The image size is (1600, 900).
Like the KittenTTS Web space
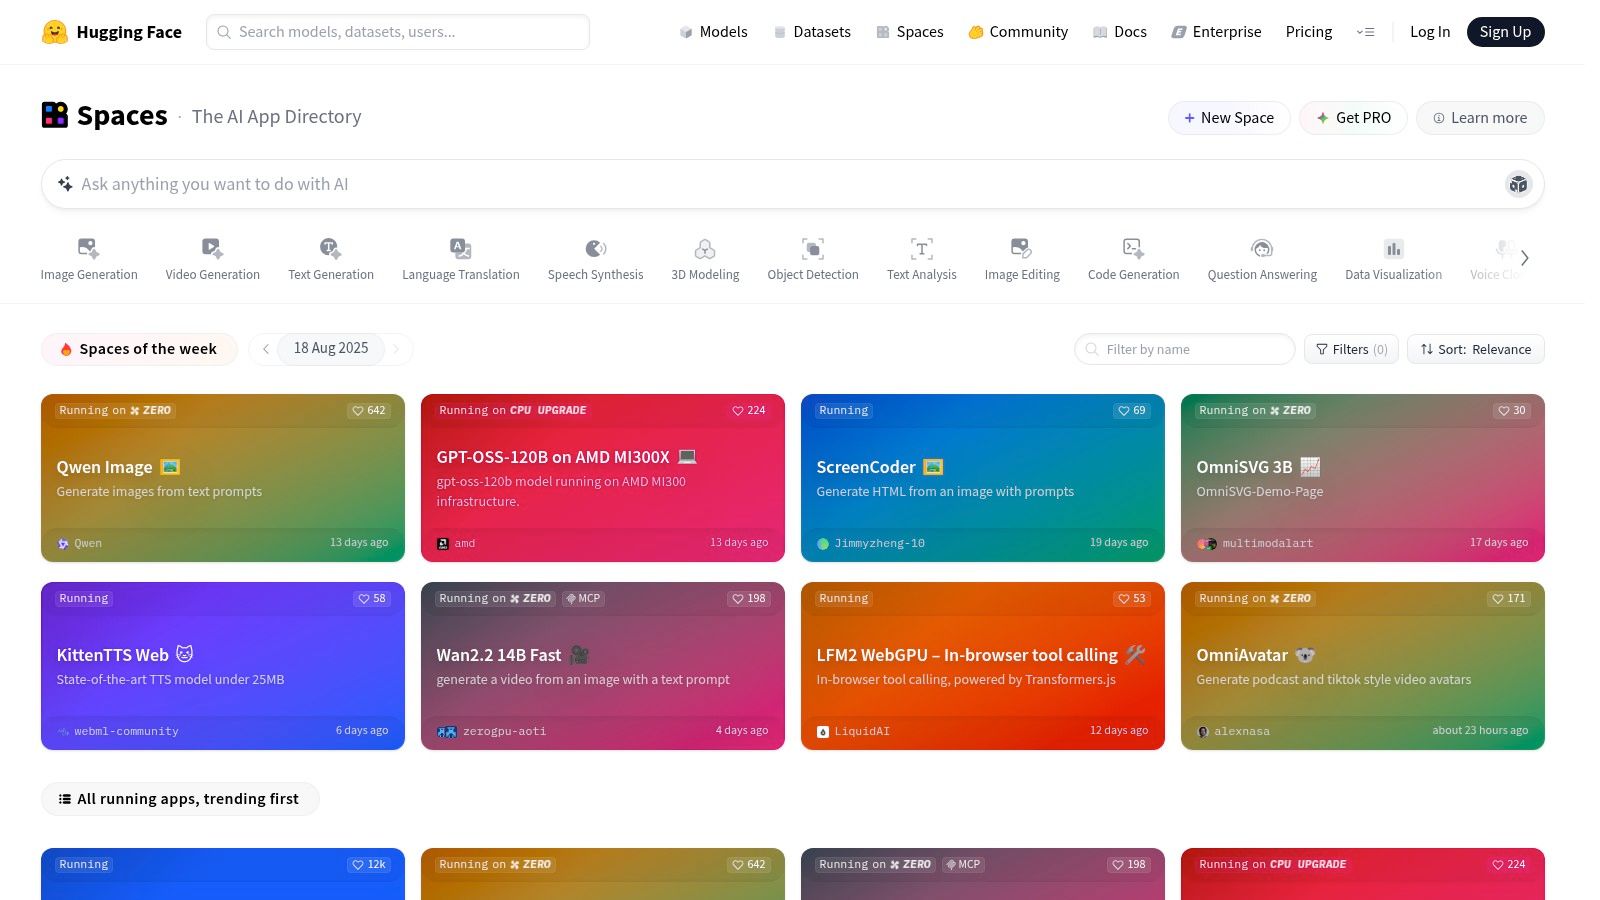pos(372,599)
